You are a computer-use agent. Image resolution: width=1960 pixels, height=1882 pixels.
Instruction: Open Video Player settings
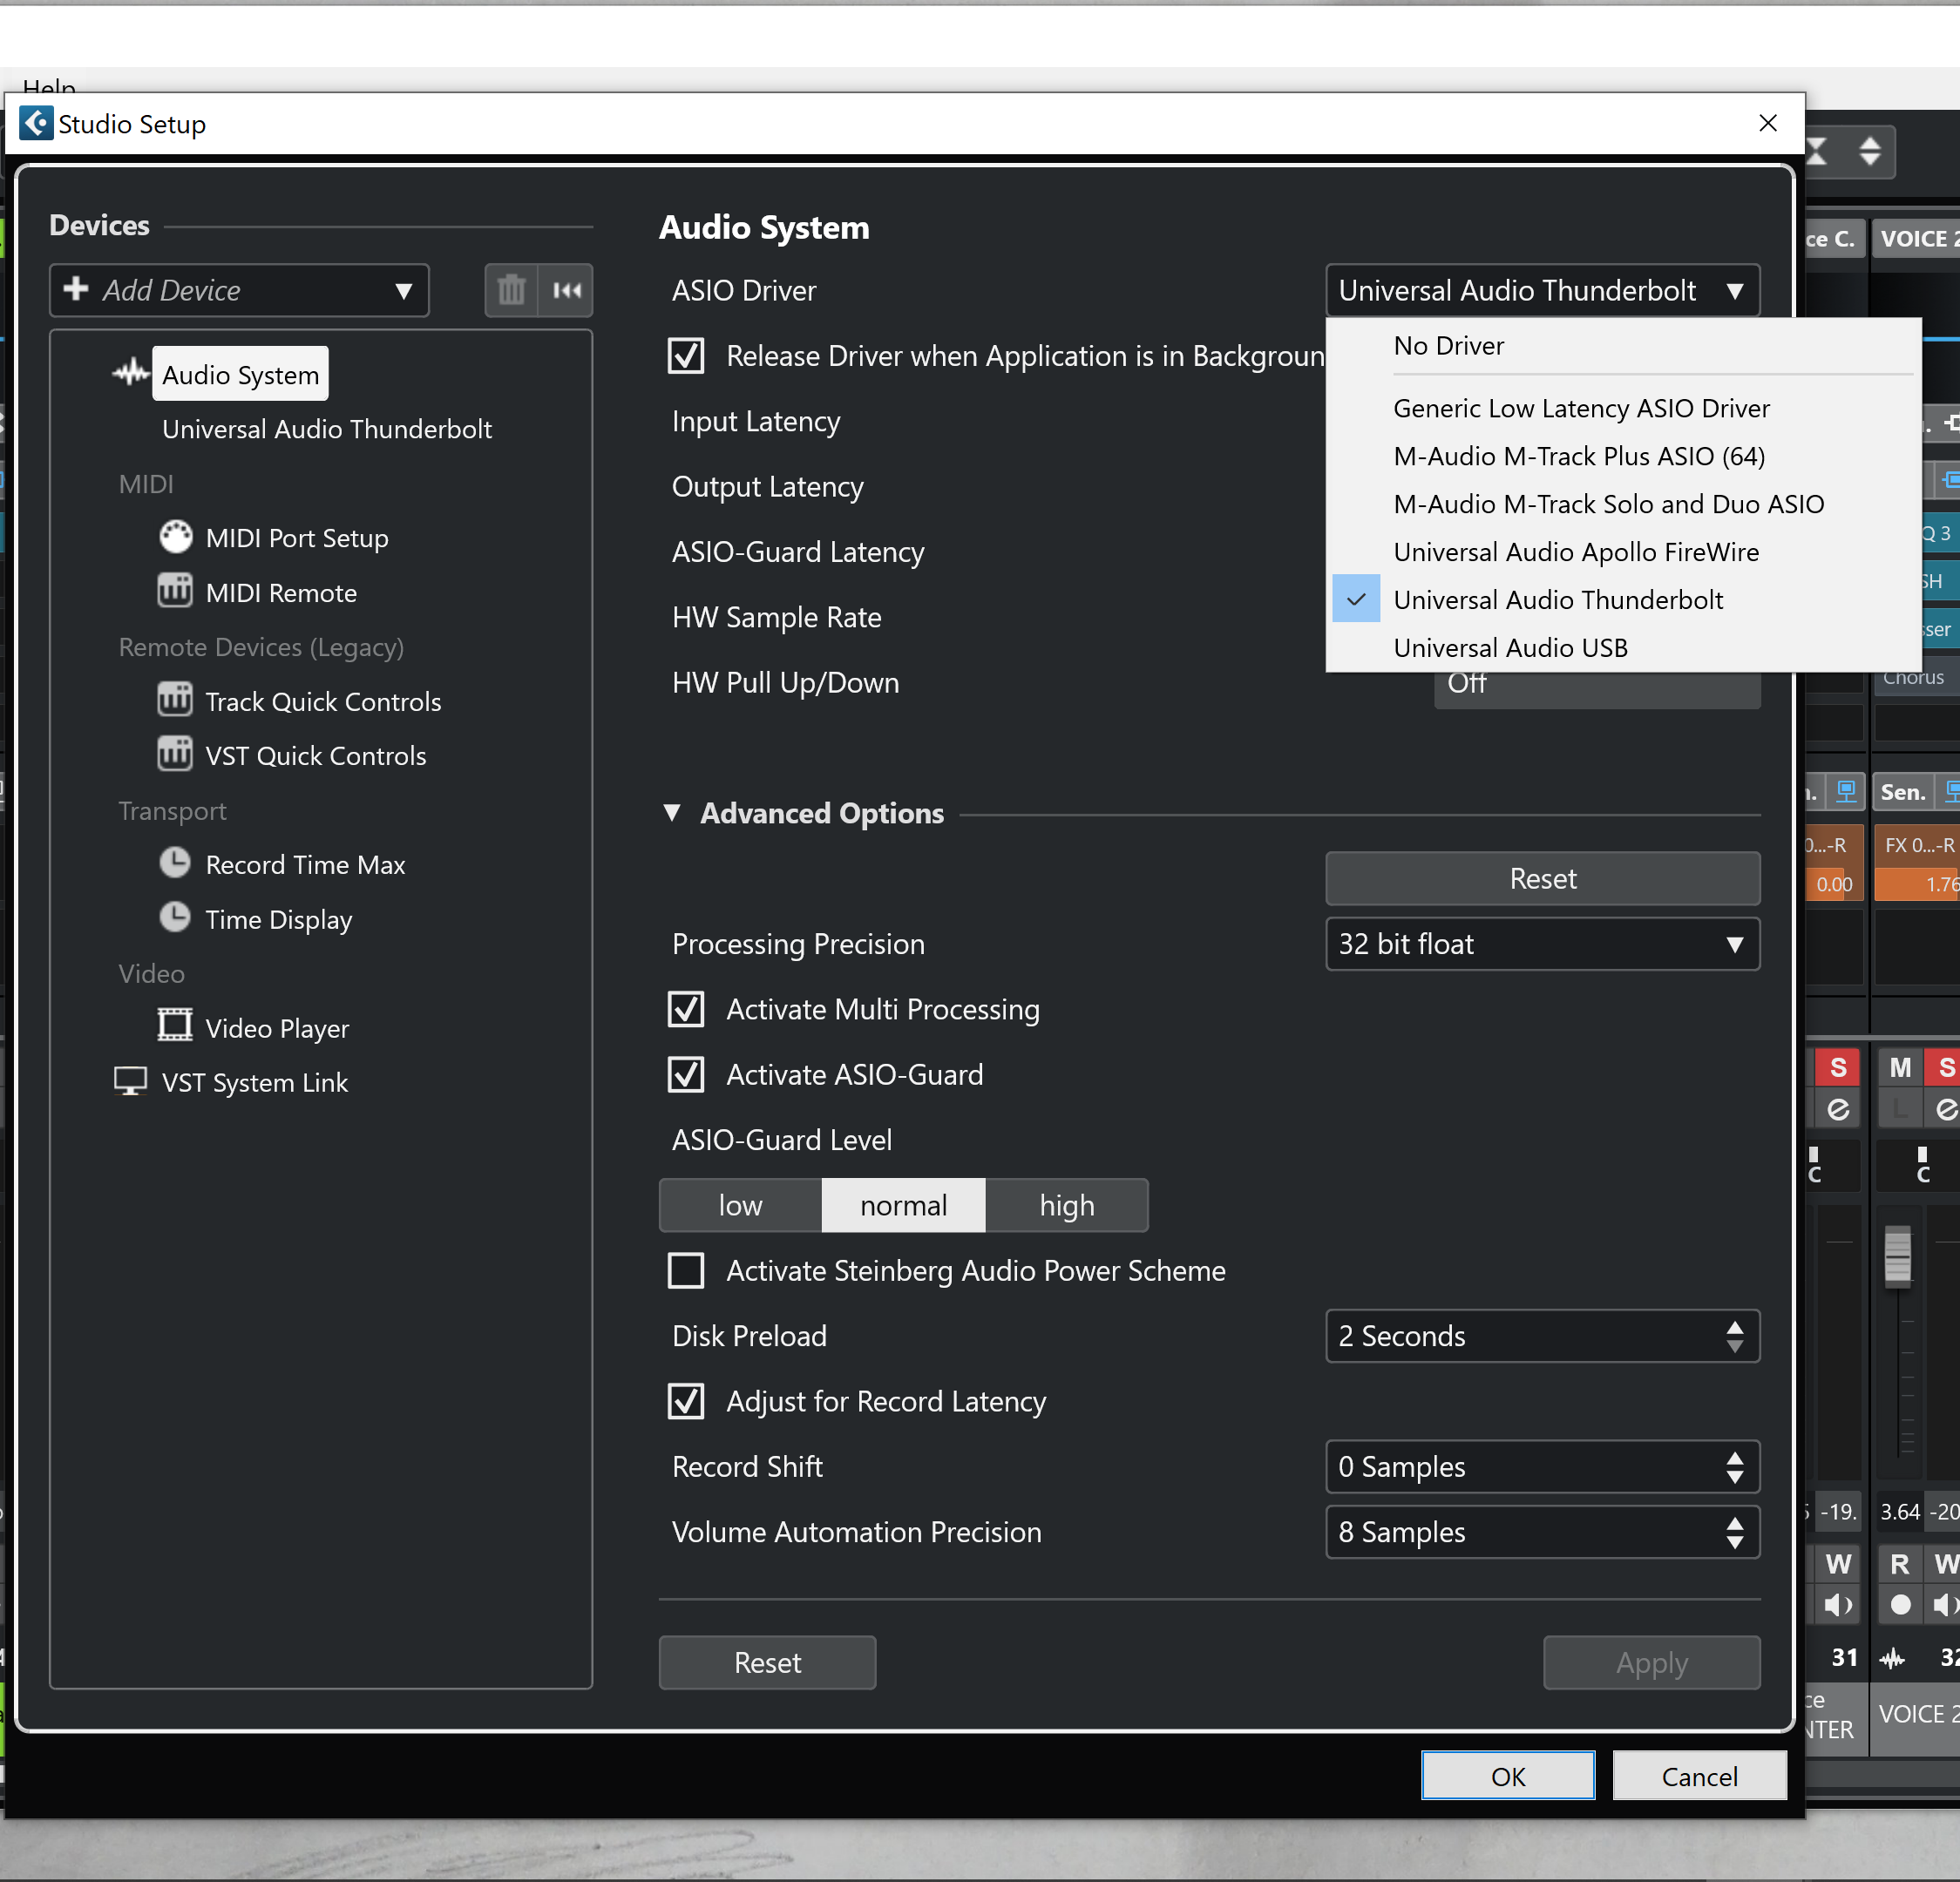(276, 1028)
